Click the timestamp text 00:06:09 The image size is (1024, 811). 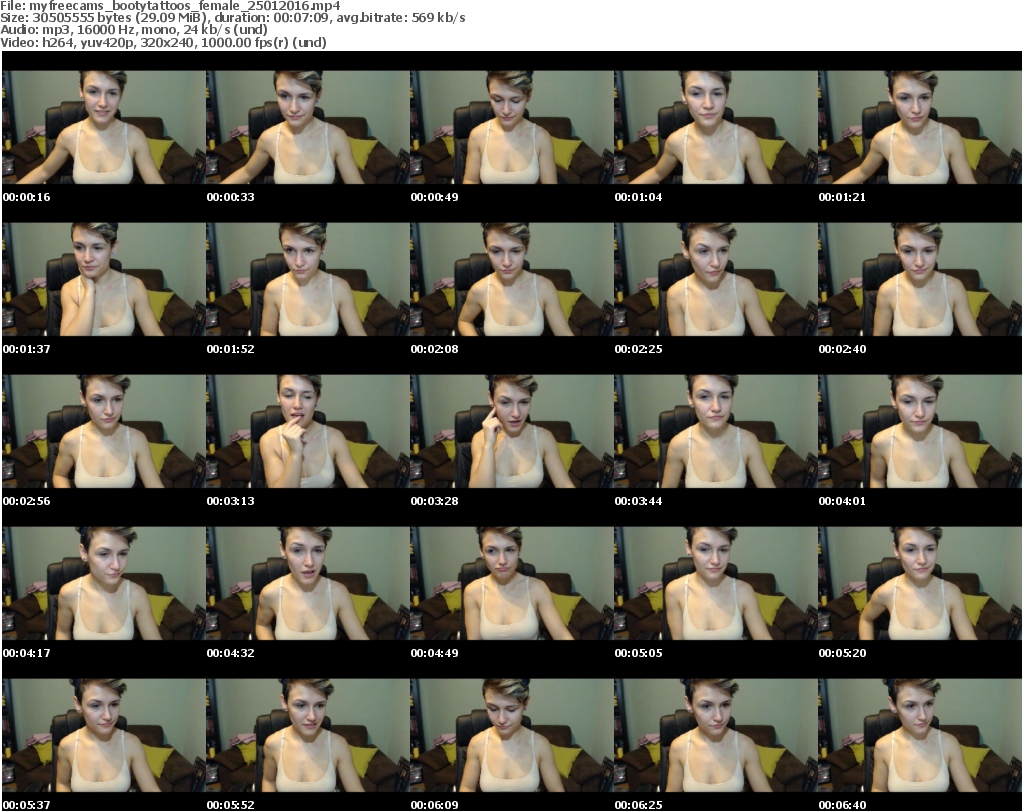coord(434,805)
